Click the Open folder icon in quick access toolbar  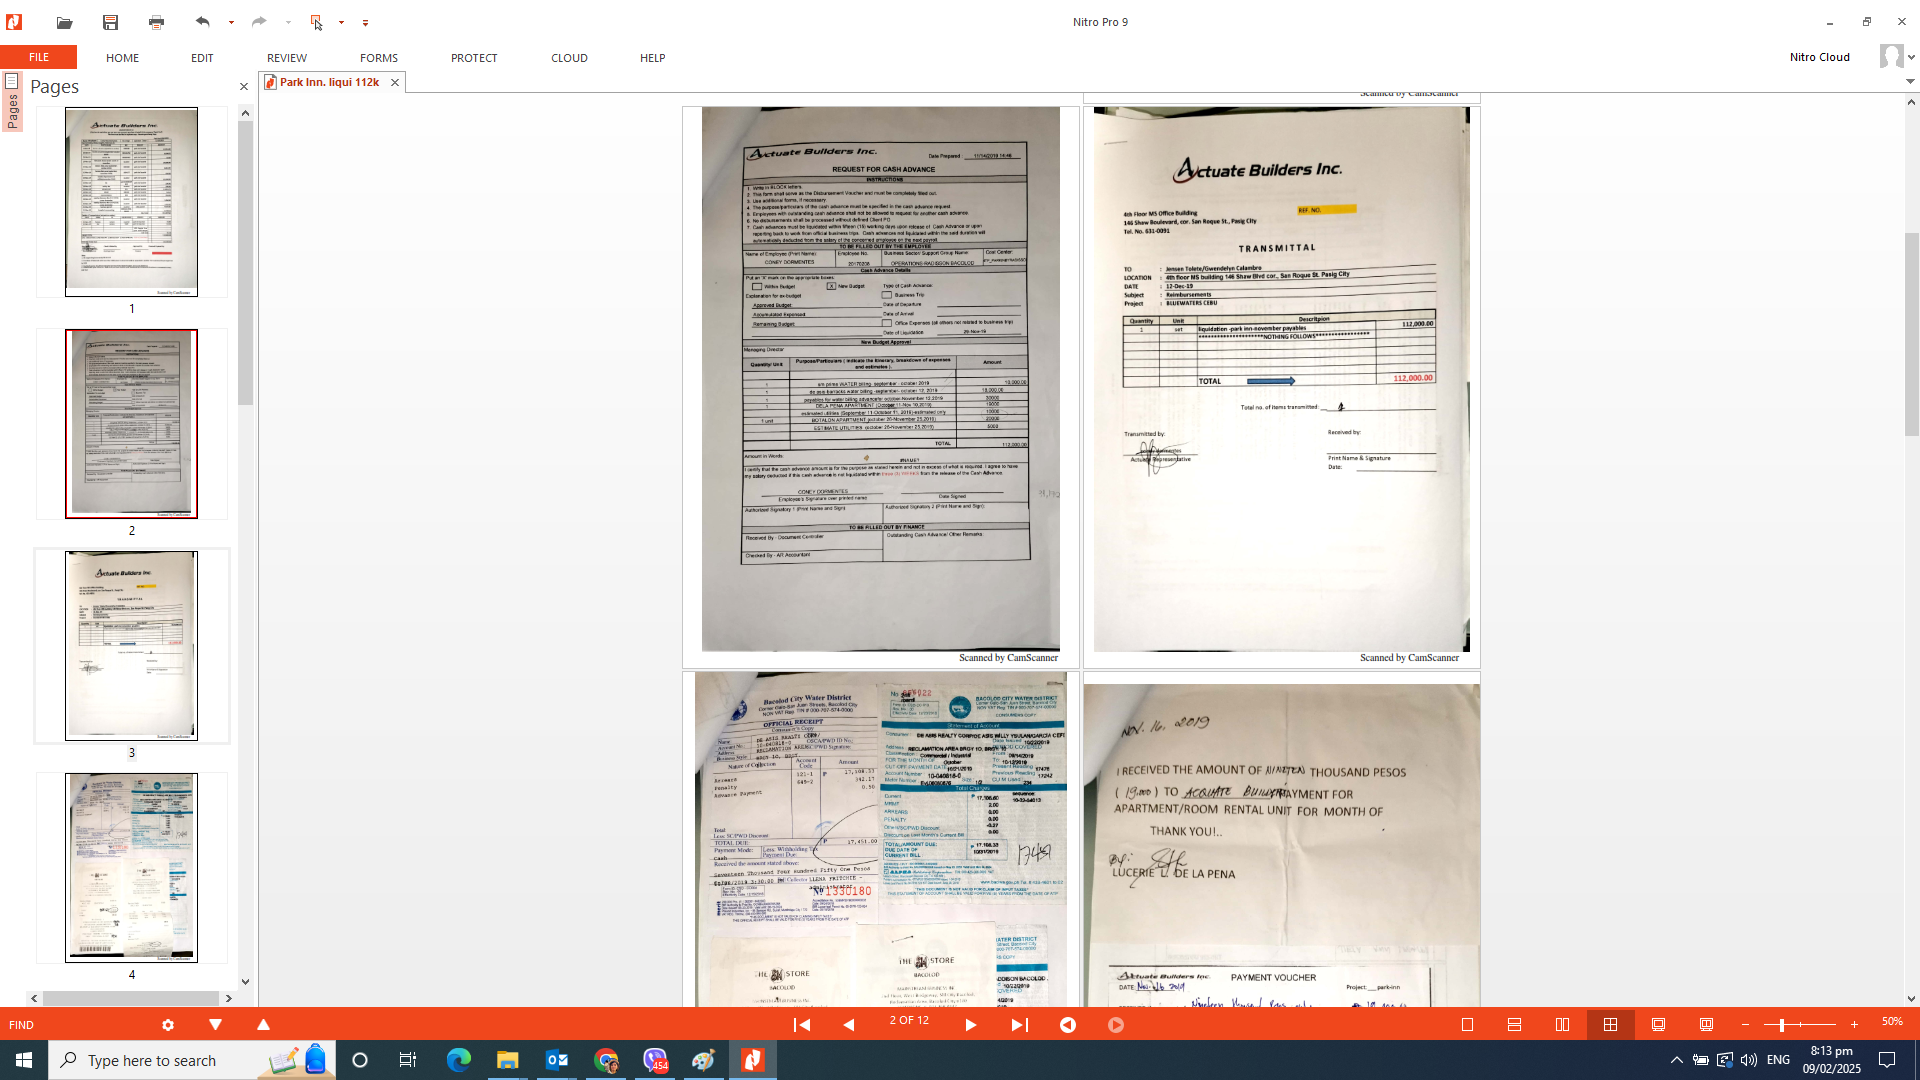(x=64, y=22)
